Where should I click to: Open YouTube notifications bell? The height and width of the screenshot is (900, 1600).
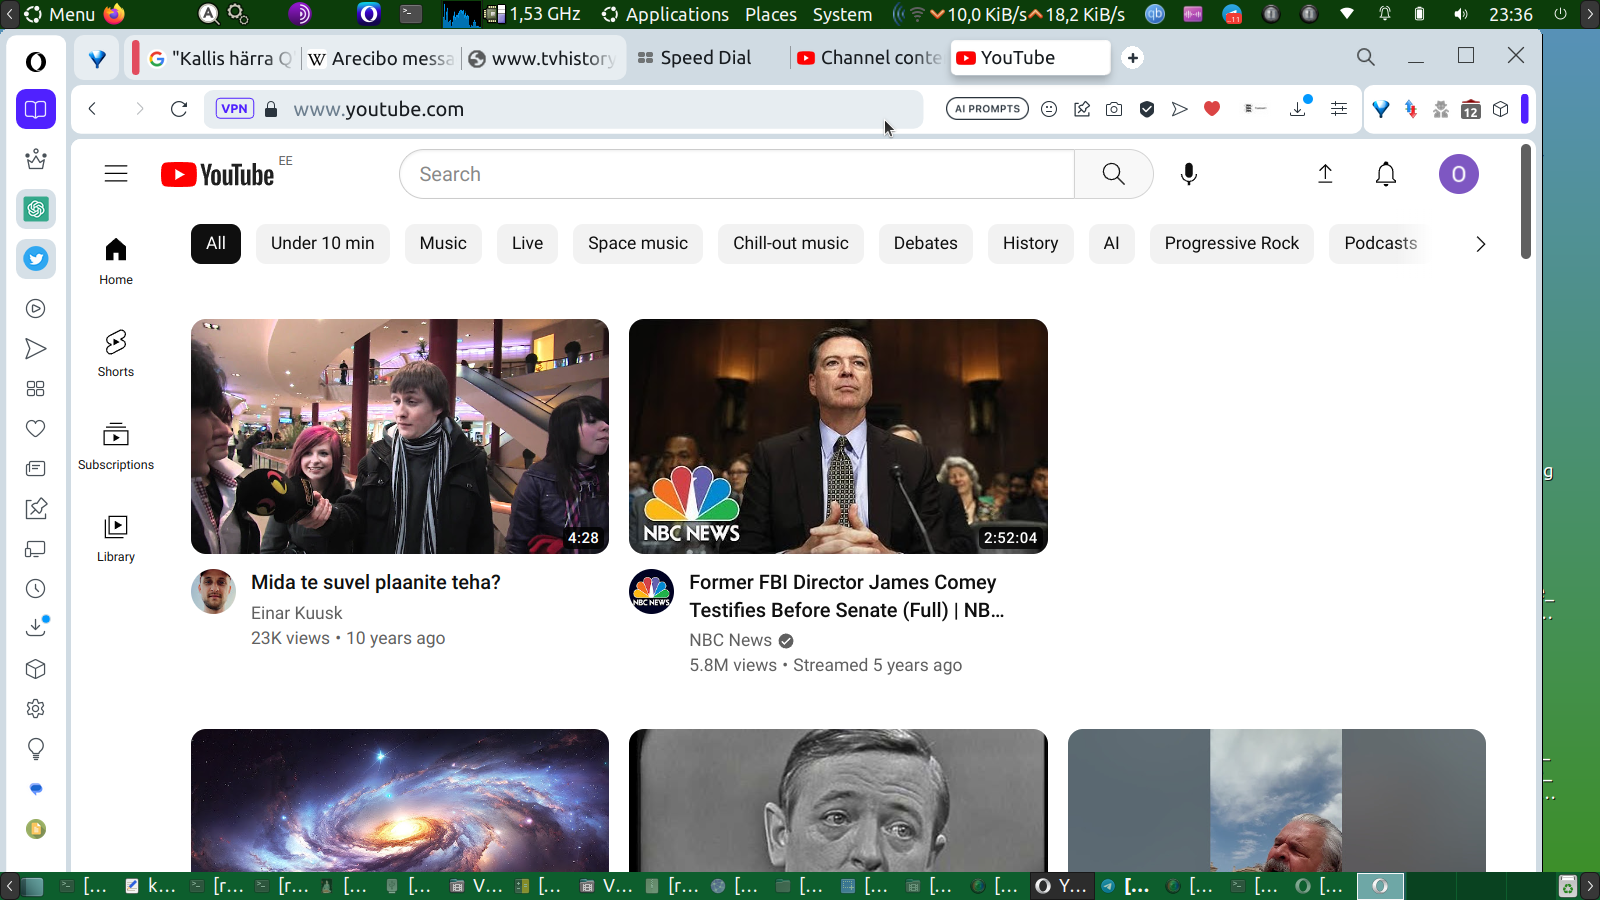[x=1386, y=174]
